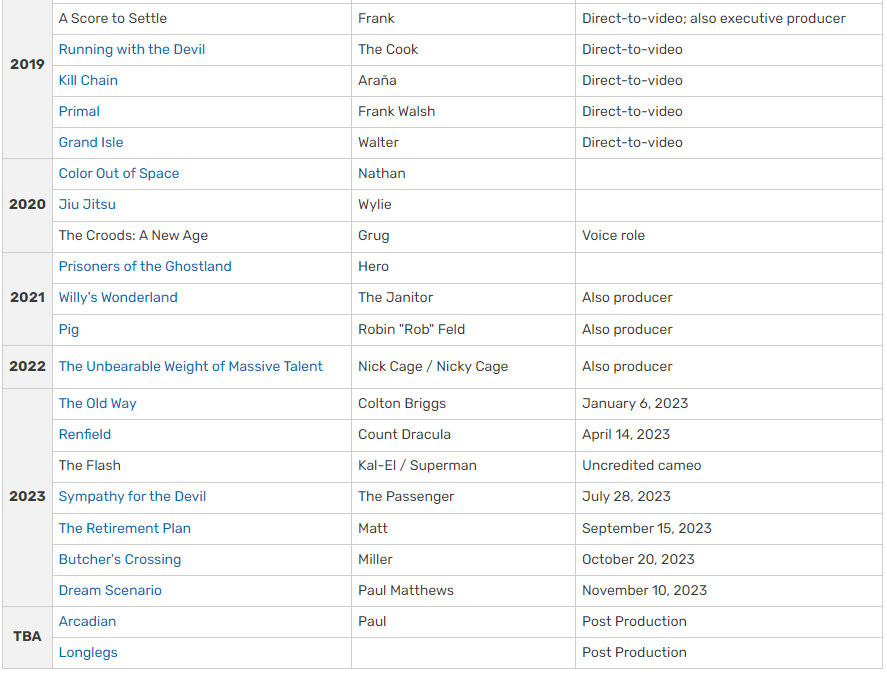Click the "Uncredited cameo" note
Viewport: 887px width, 675px height.
642,466
